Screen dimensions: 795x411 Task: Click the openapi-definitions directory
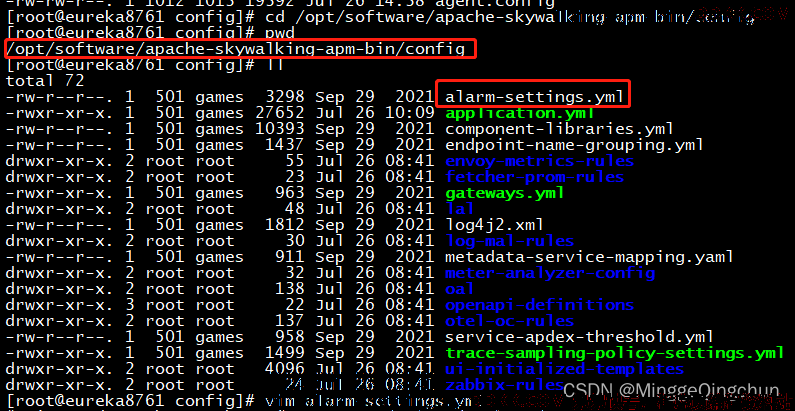click(x=539, y=305)
